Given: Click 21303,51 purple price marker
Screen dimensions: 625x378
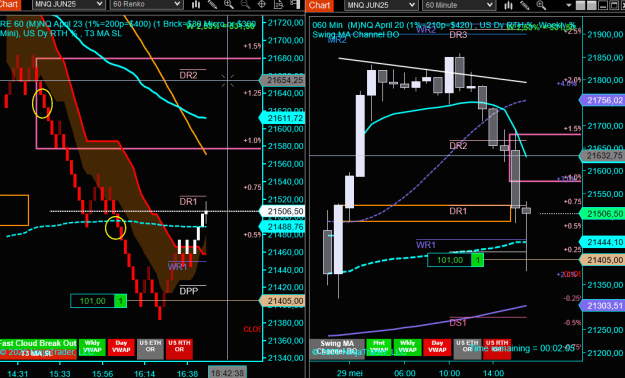Looking at the screenshot, I should pos(602,306).
